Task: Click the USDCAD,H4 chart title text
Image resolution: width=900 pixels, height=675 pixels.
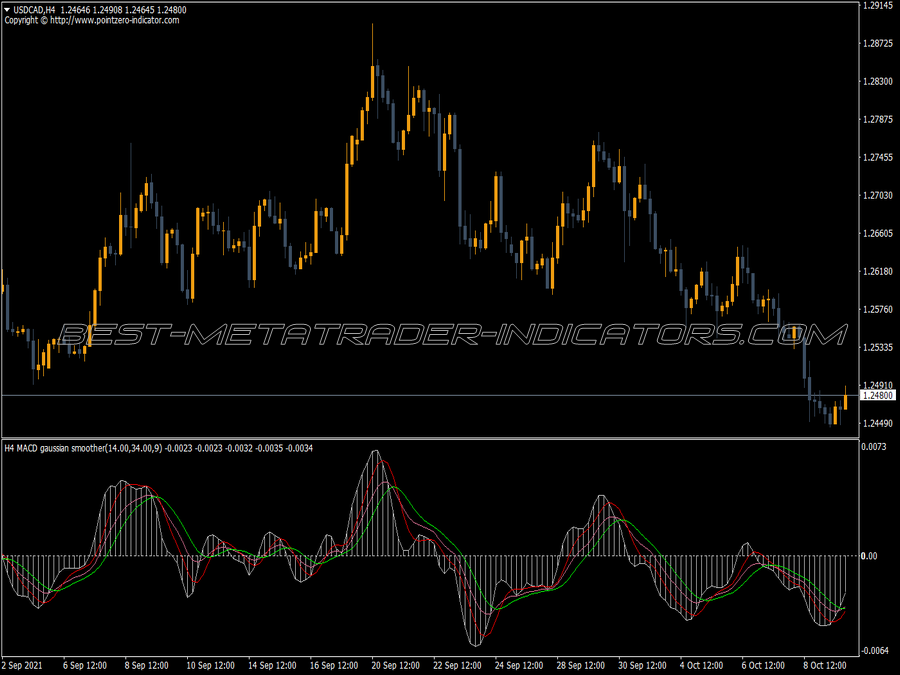Action: pyautogui.click(x=34, y=10)
